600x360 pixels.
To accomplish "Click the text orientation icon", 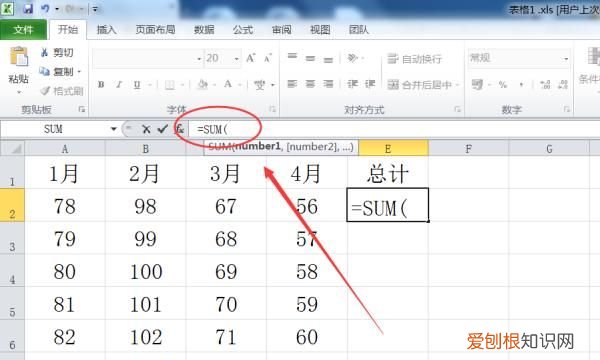I will tap(352, 58).
